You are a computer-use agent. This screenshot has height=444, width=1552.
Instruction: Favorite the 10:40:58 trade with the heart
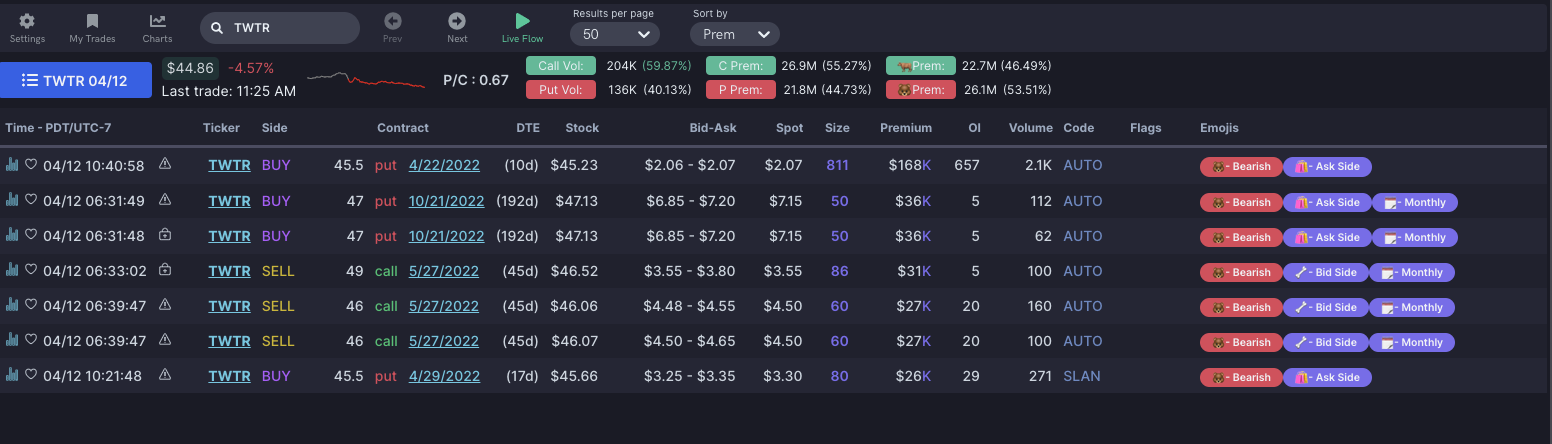pyautogui.click(x=31, y=165)
